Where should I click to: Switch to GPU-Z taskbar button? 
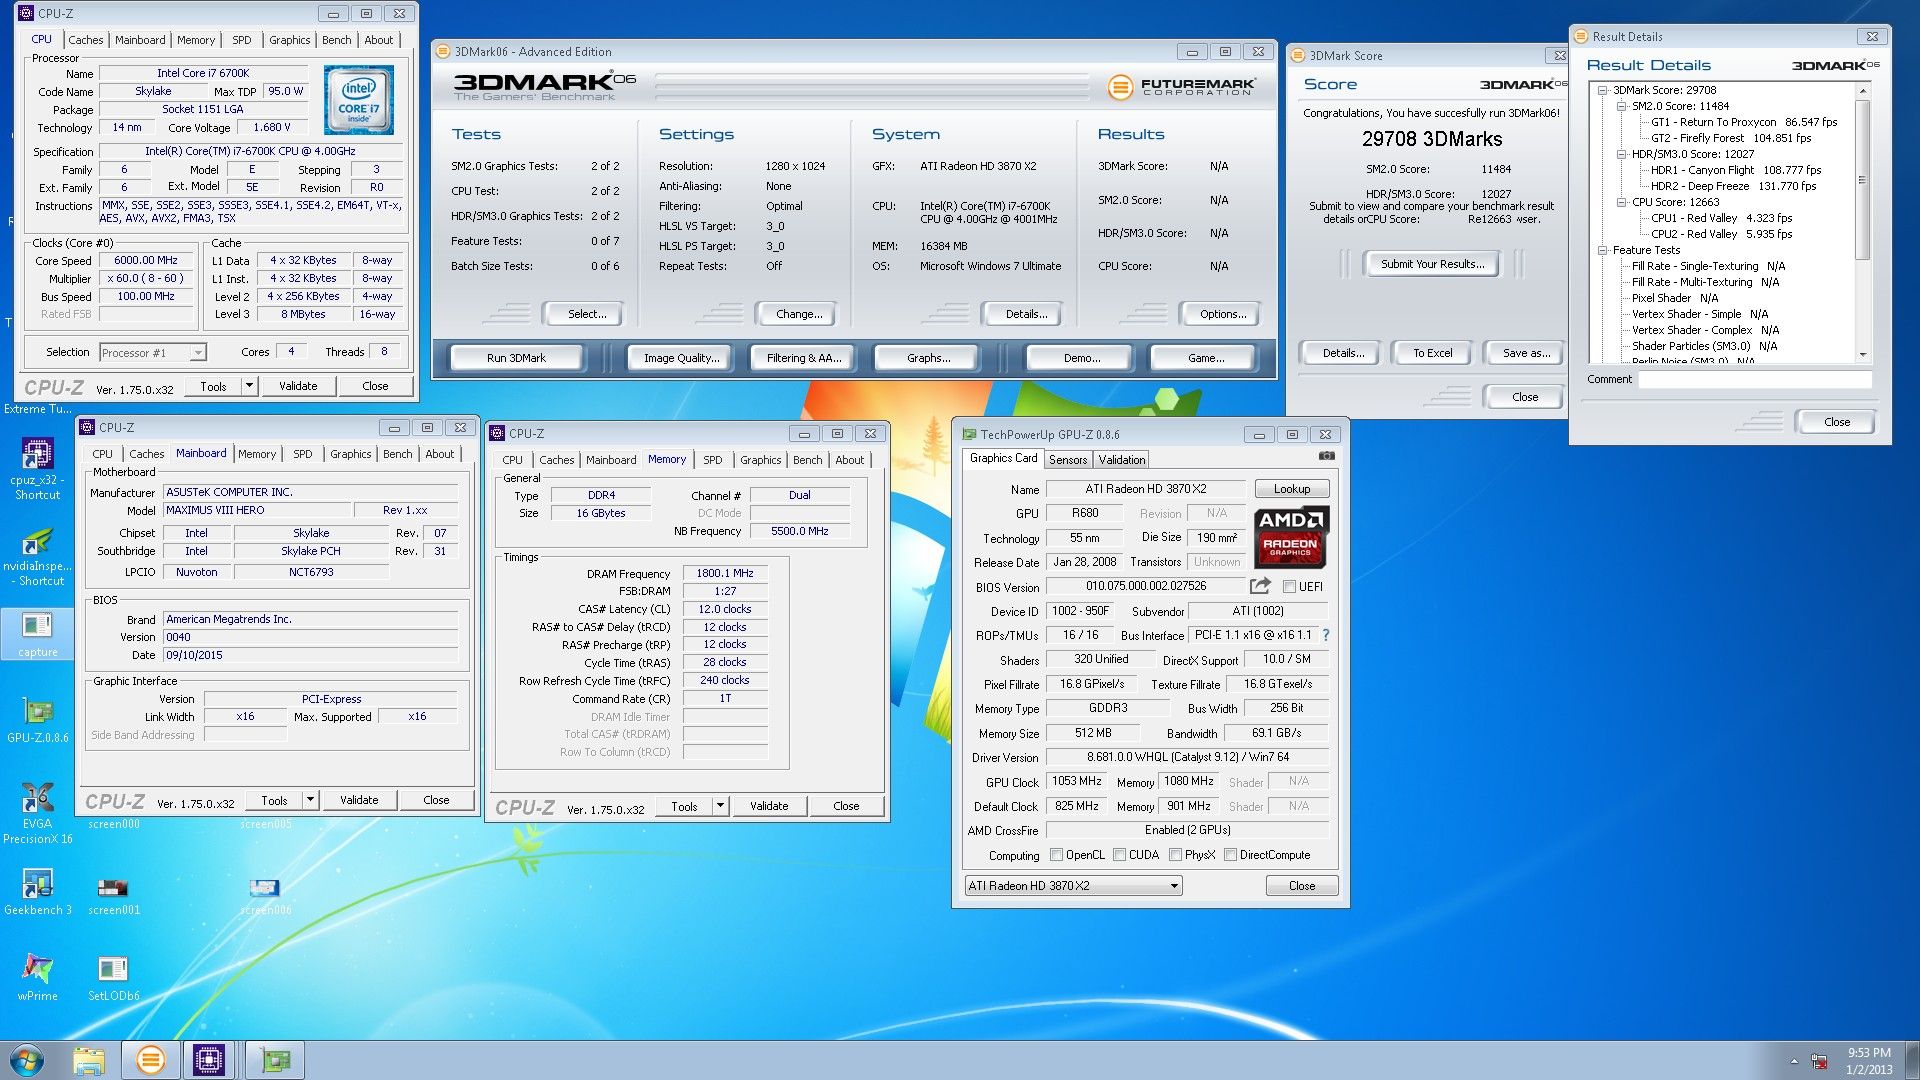point(275,1060)
